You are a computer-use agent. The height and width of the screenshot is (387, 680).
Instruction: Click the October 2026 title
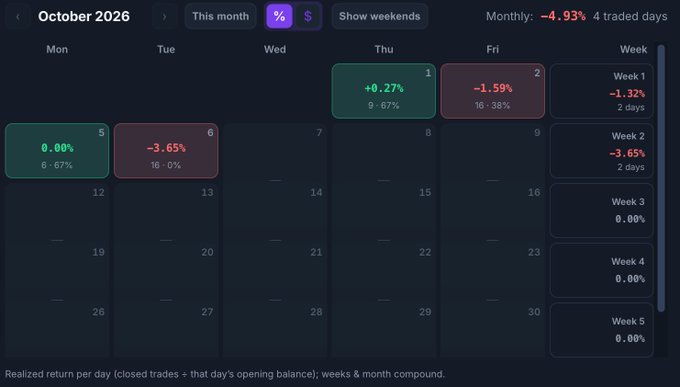[x=84, y=16]
